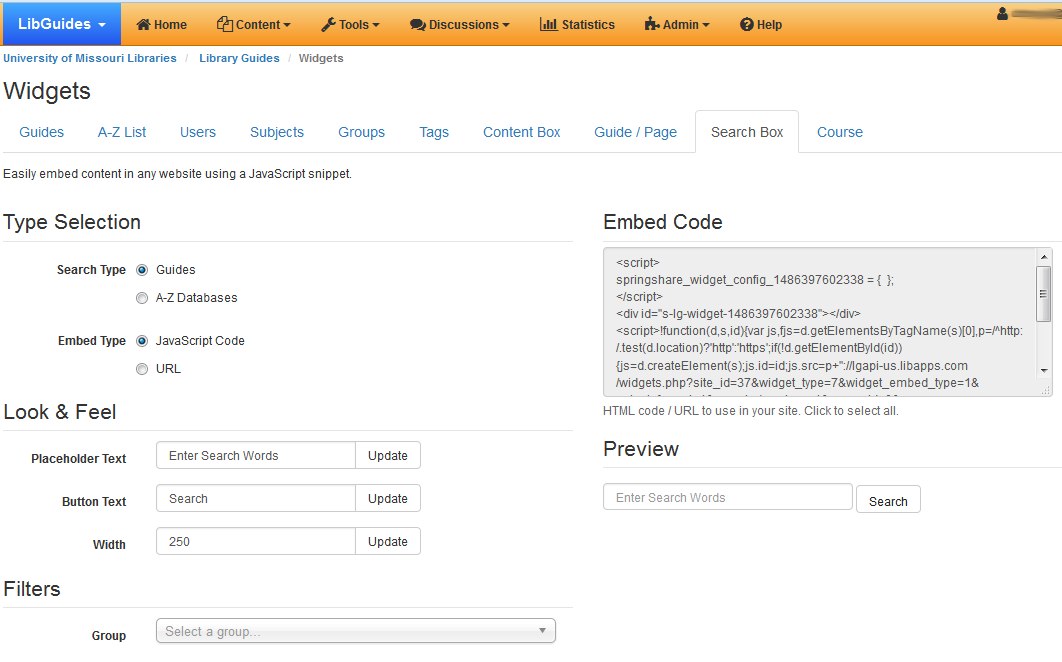This screenshot has width=1062, height=662.
Task: Select the Search Box tab
Action: pyautogui.click(x=747, y=132)
